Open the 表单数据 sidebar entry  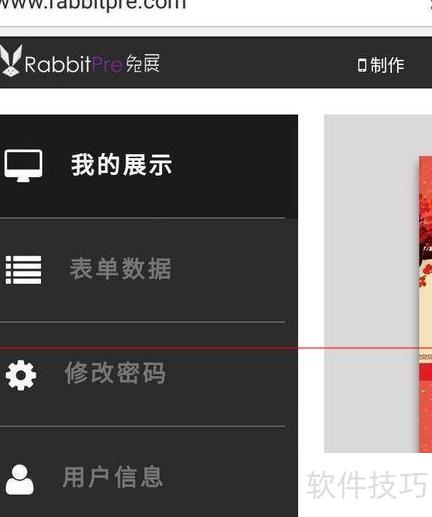pyautogui.click(x=149, y=270)
